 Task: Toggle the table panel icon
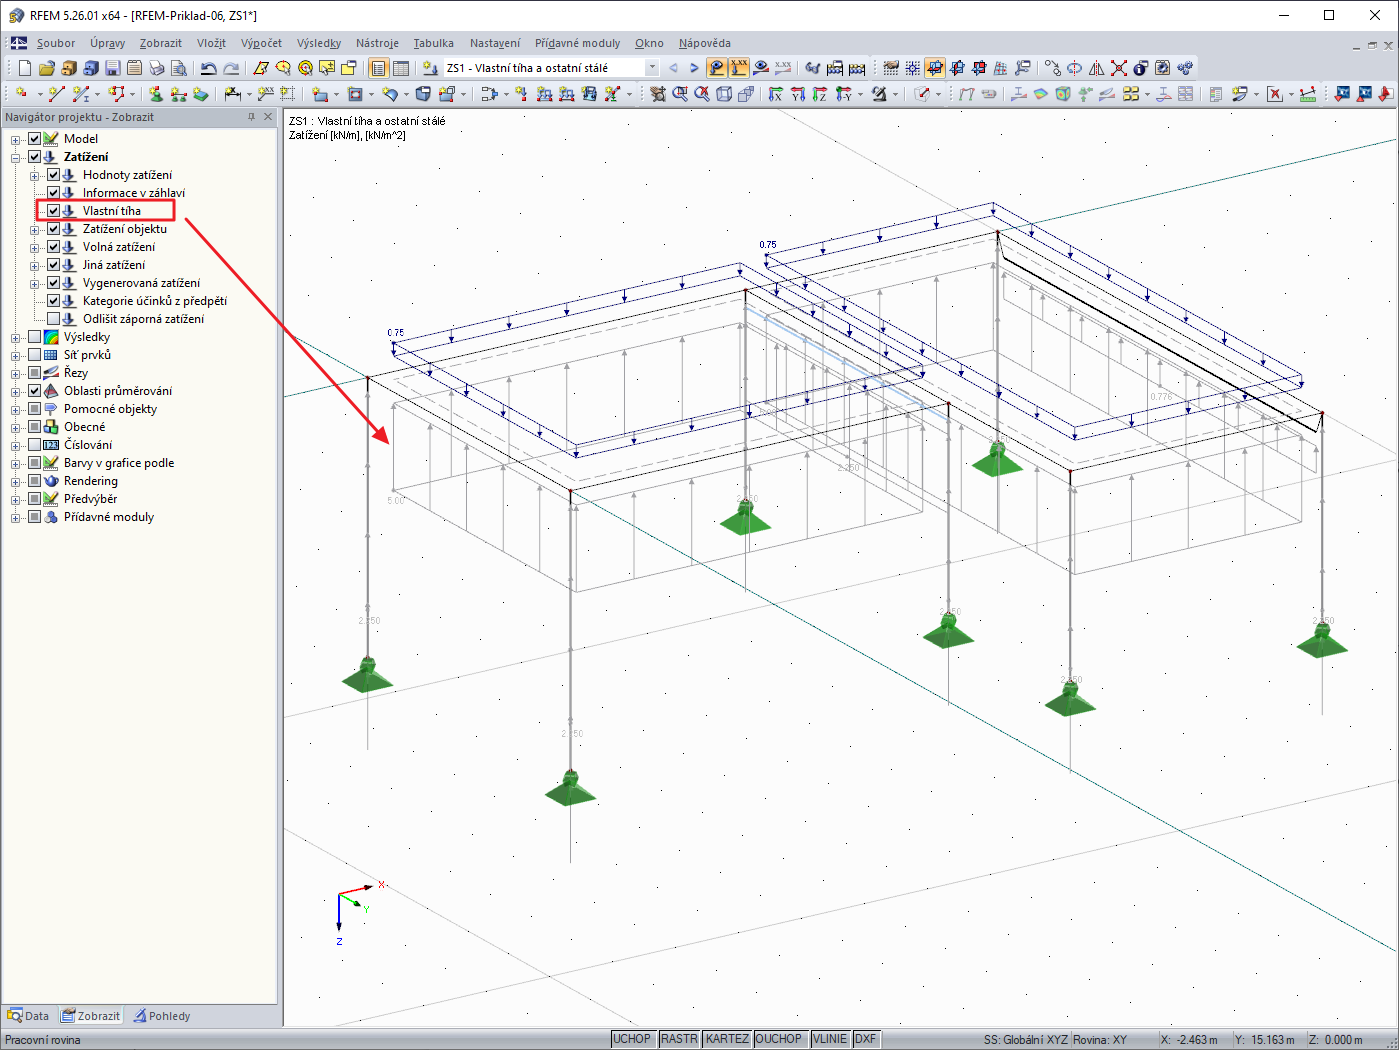(401, 68)
